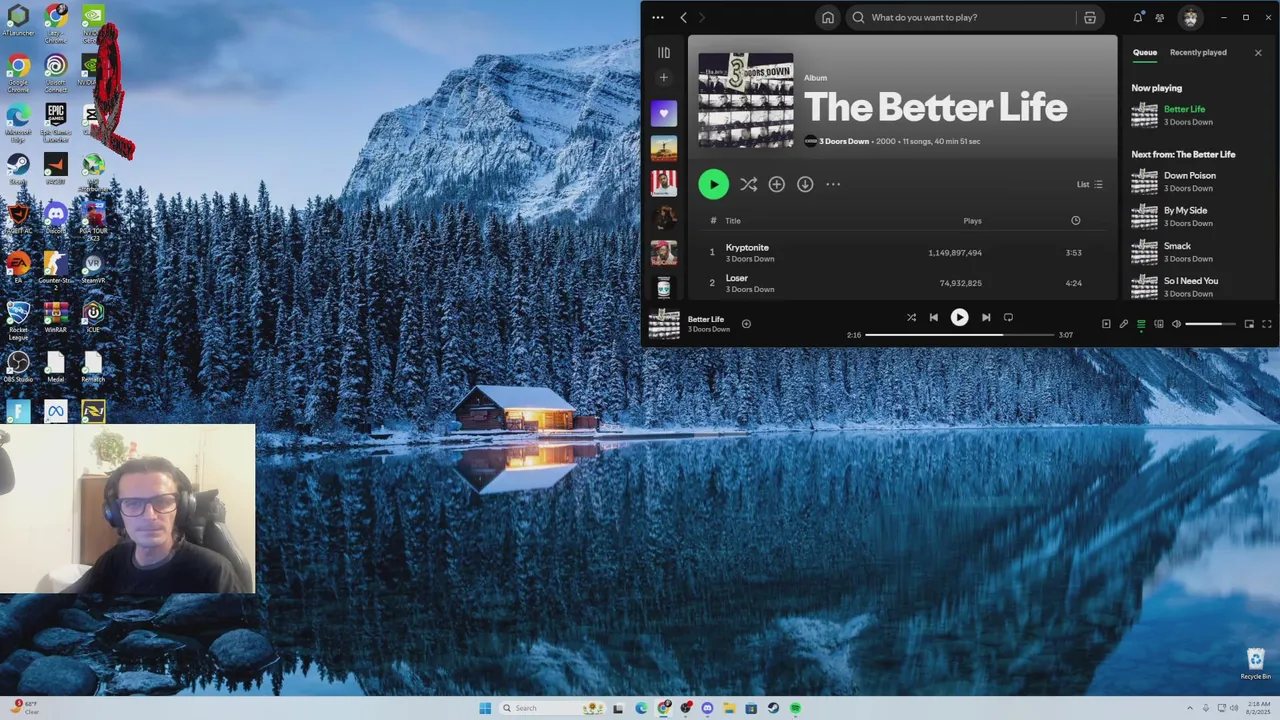Select the Loser track title

737,278
